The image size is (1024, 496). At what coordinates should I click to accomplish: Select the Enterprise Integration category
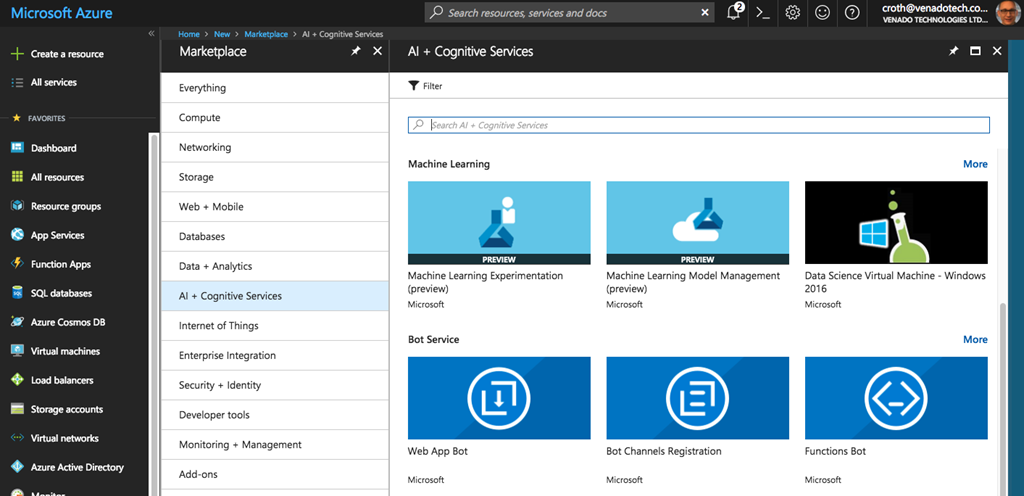(275, 356)
